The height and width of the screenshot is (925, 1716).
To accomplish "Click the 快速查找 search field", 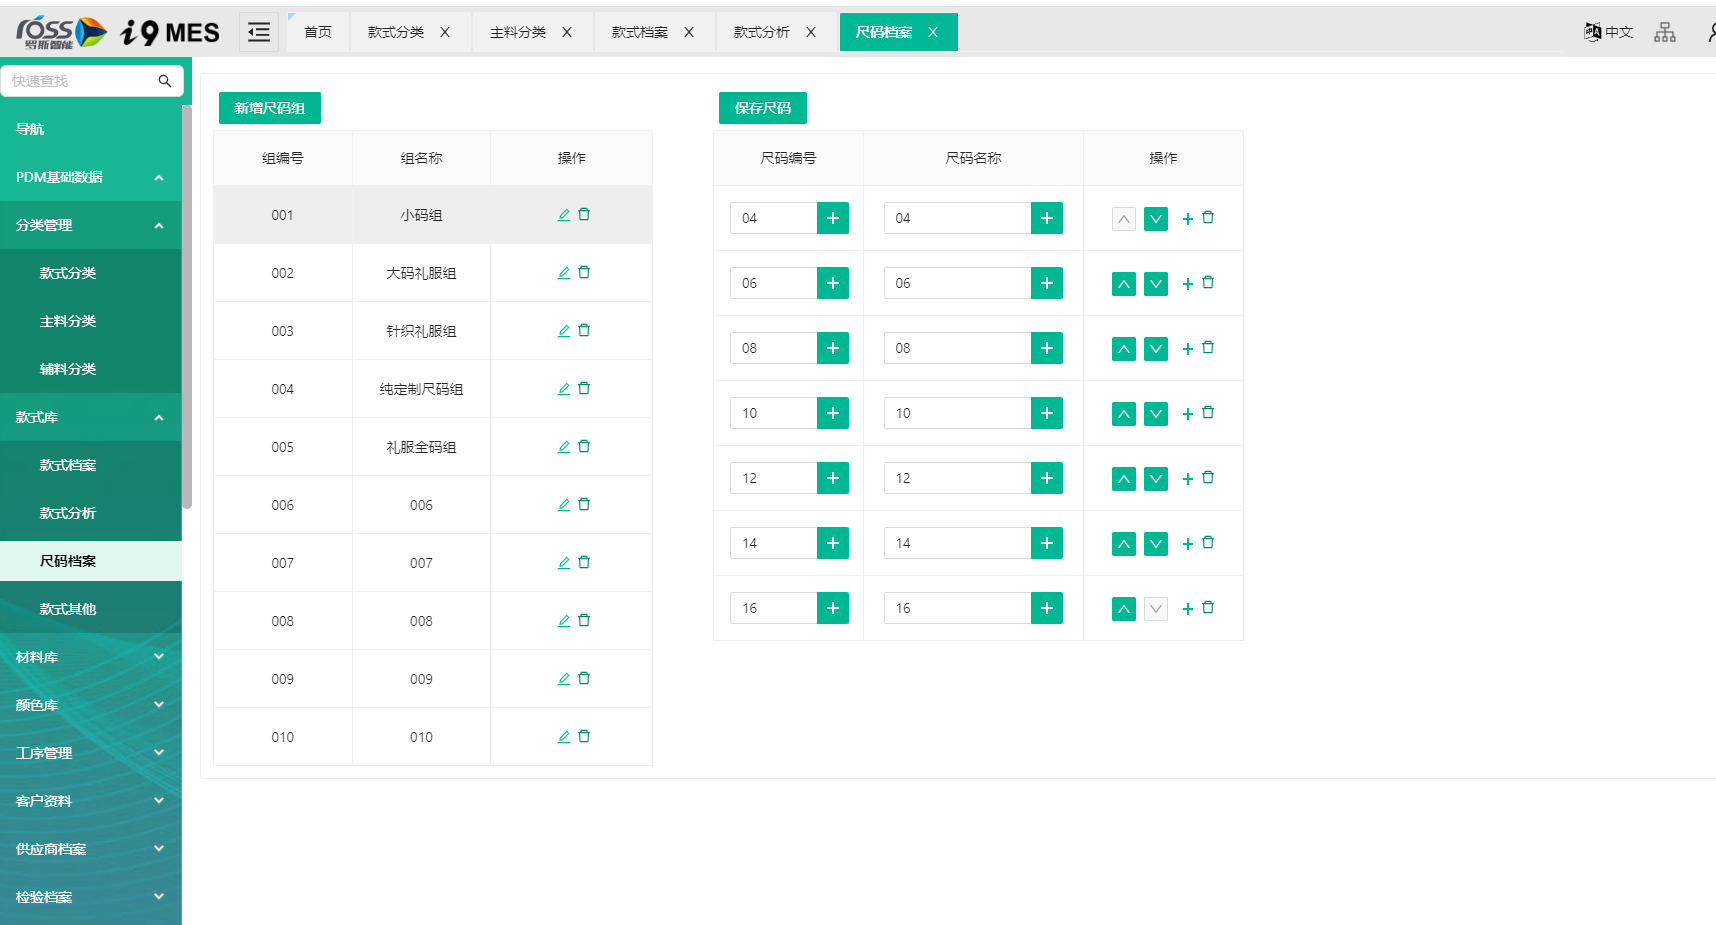I will tap(80, 81).
